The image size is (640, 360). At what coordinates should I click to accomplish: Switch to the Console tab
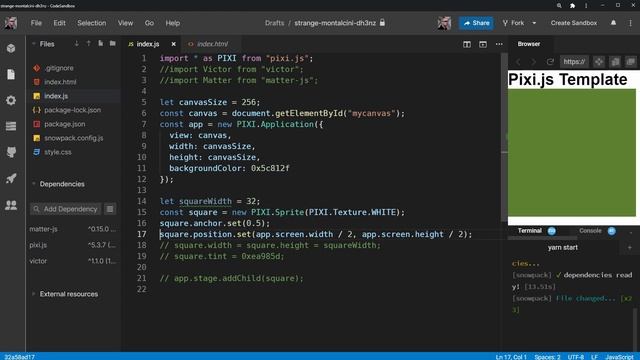coord(597,231)
